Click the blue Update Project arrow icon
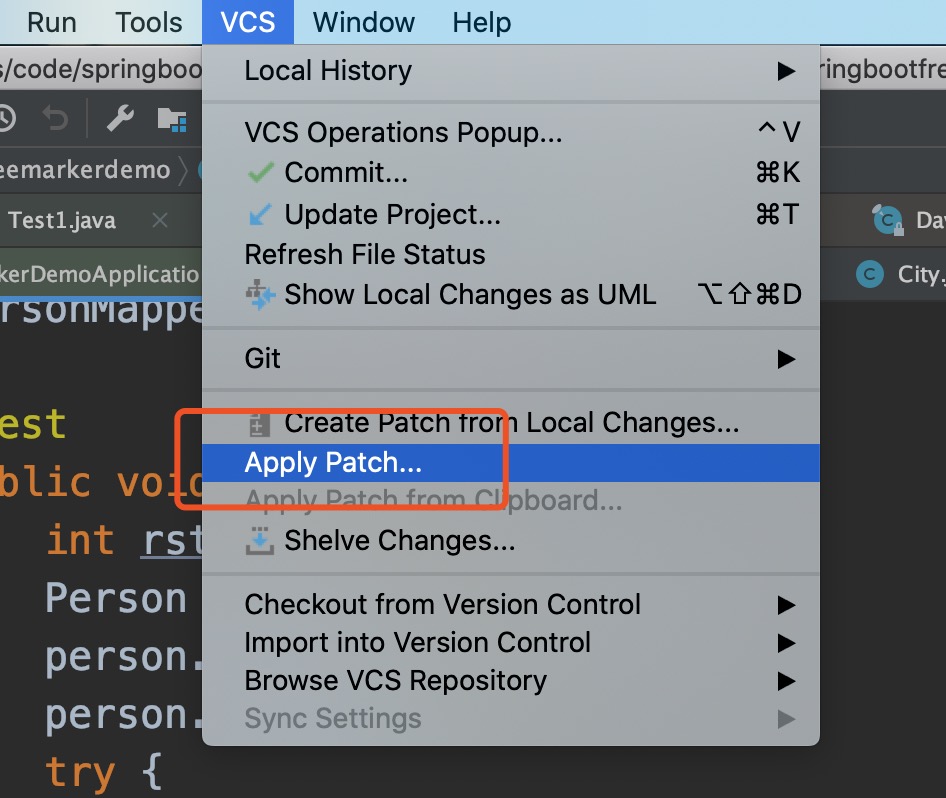Screen dimensions: 946x798 point(260,214)
